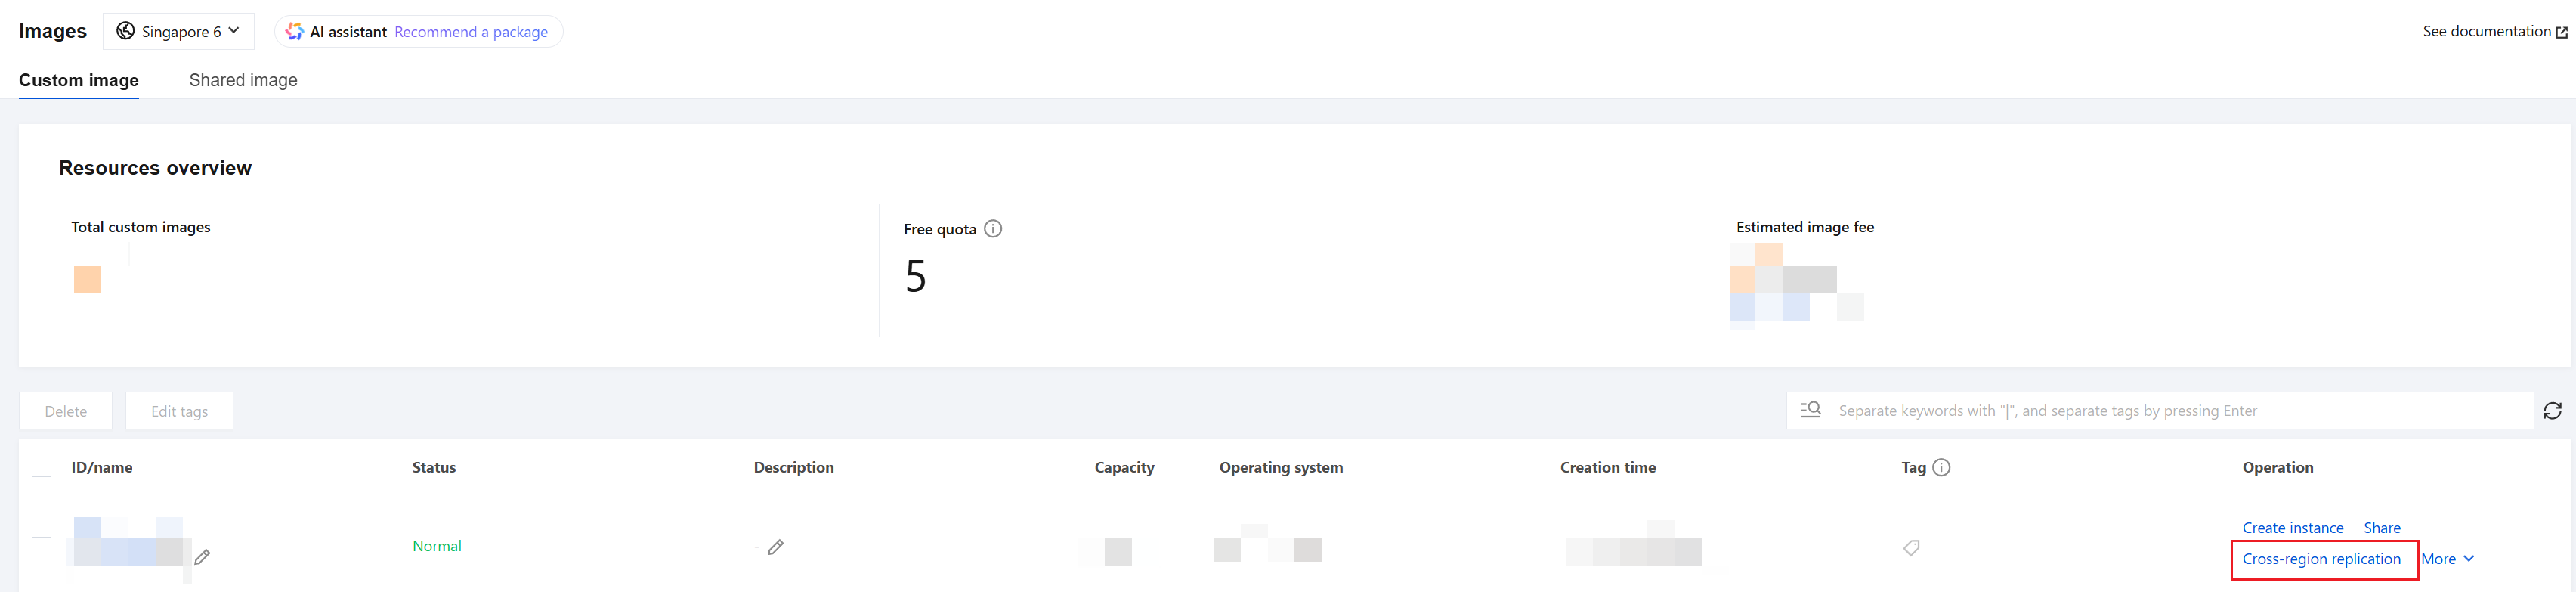Open See documentation link
The height and width of the screenshot is (592, 2576).
tap(2494, 32)
